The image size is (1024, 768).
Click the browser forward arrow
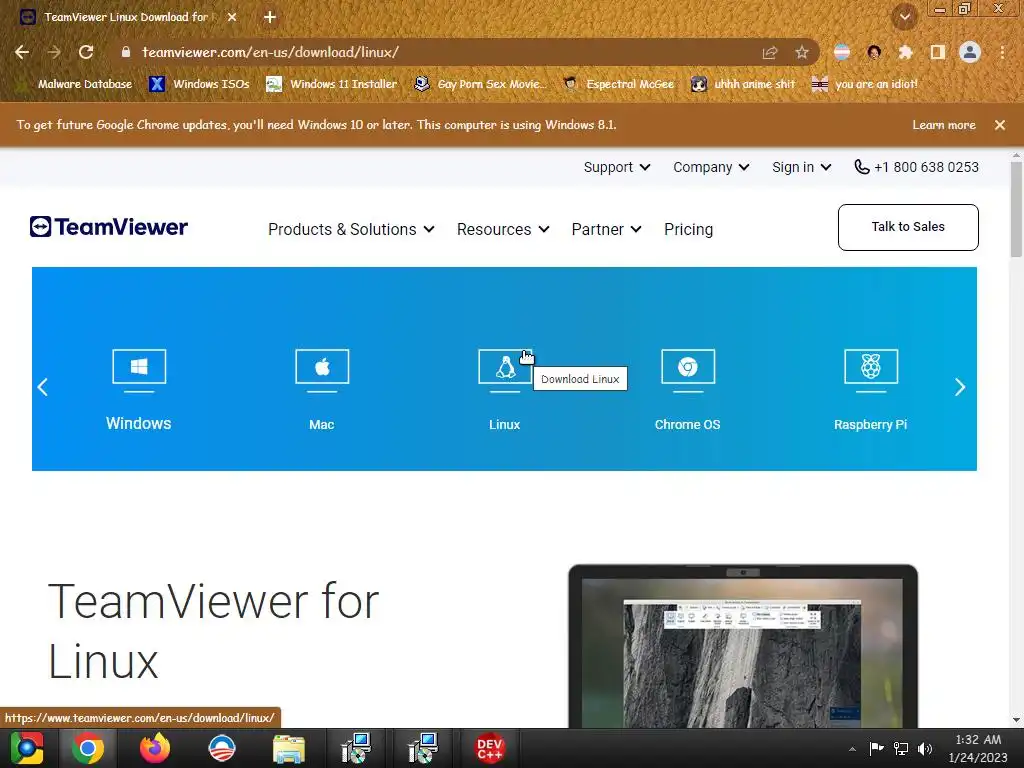click(x=54, y=52)
